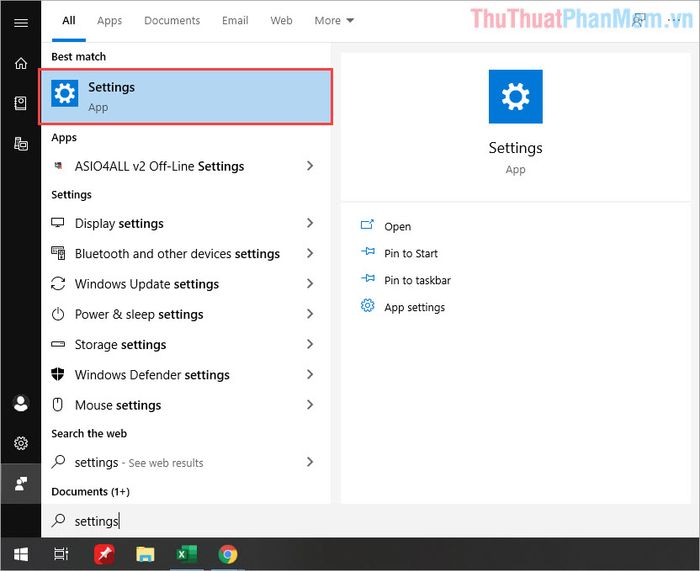Screen dimensions: 700x571
Task: Click the Windows Update refresh icon
Action: tap(58, 283)
